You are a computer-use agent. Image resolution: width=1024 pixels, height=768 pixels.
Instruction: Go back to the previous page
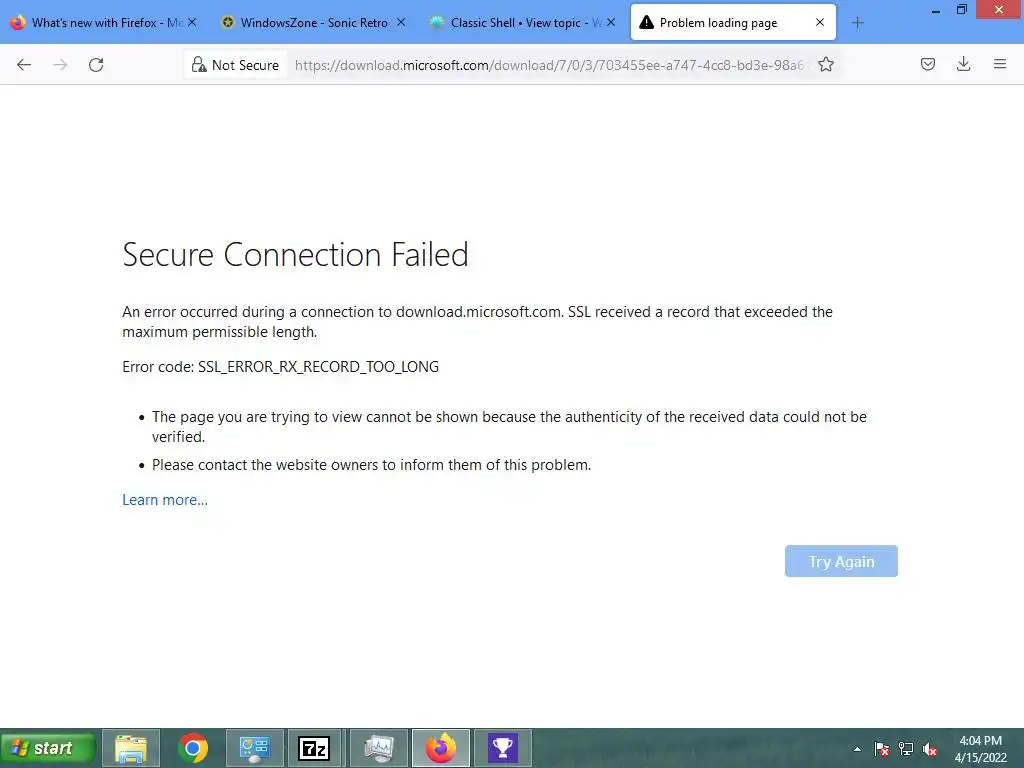click(24, 65)
